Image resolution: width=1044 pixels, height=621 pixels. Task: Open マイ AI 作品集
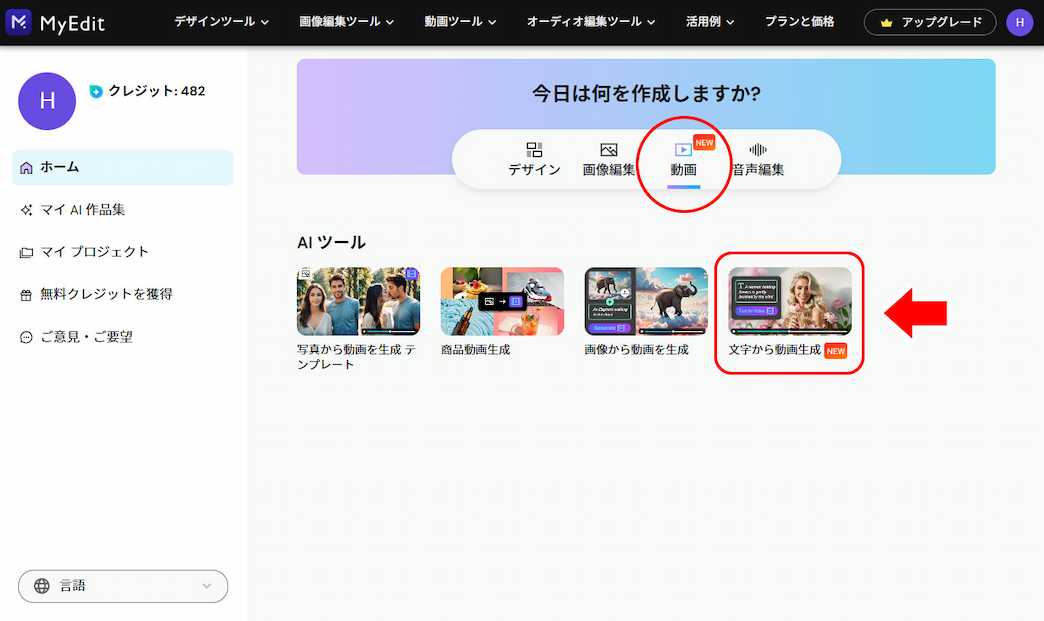click(83, 210)
